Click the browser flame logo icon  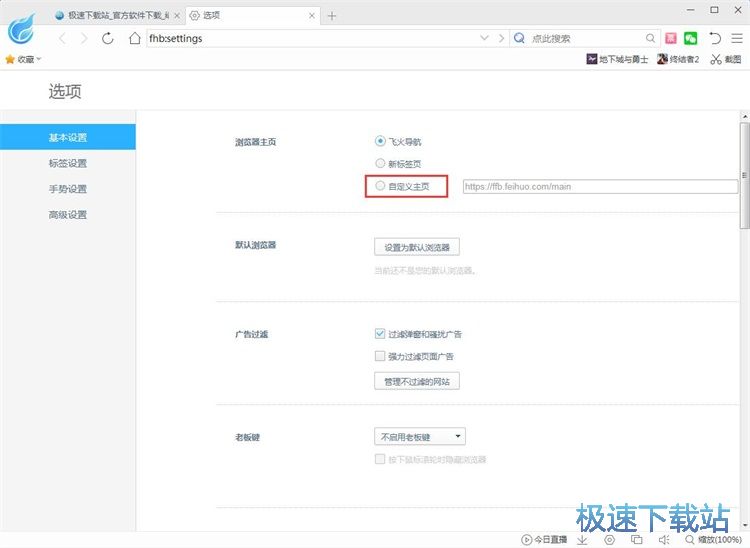[x=22, y=30]
